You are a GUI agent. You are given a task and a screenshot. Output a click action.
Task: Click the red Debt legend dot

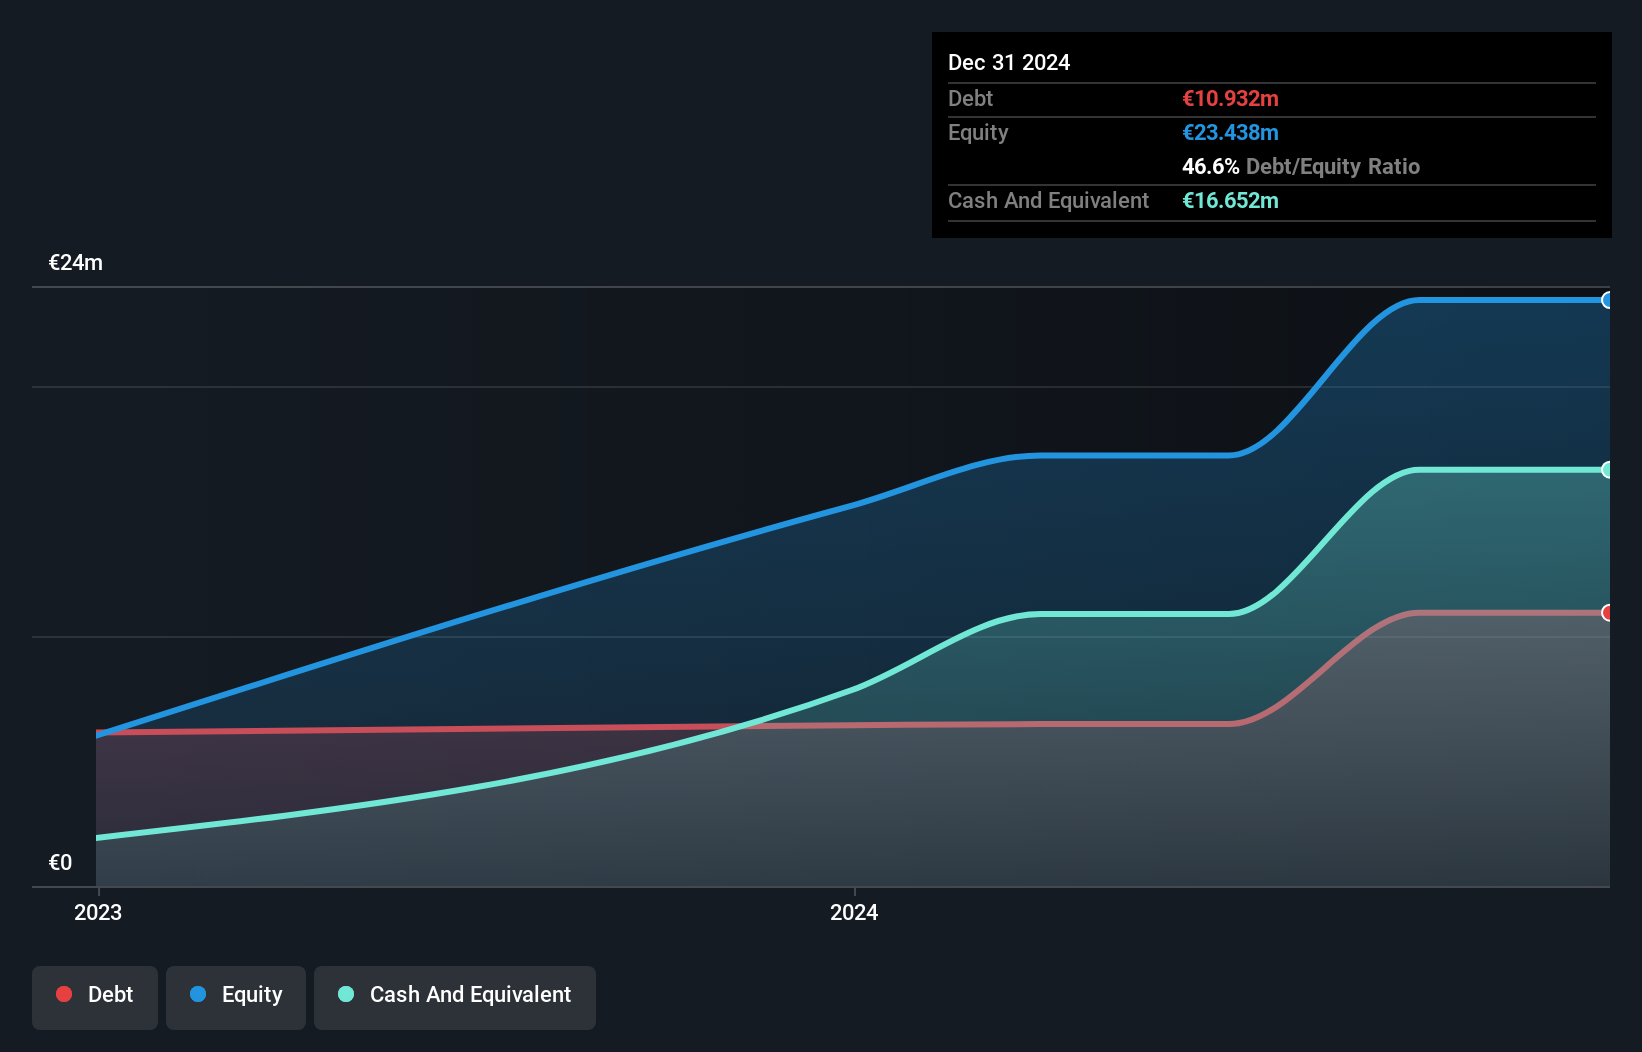tap(64, 994)
